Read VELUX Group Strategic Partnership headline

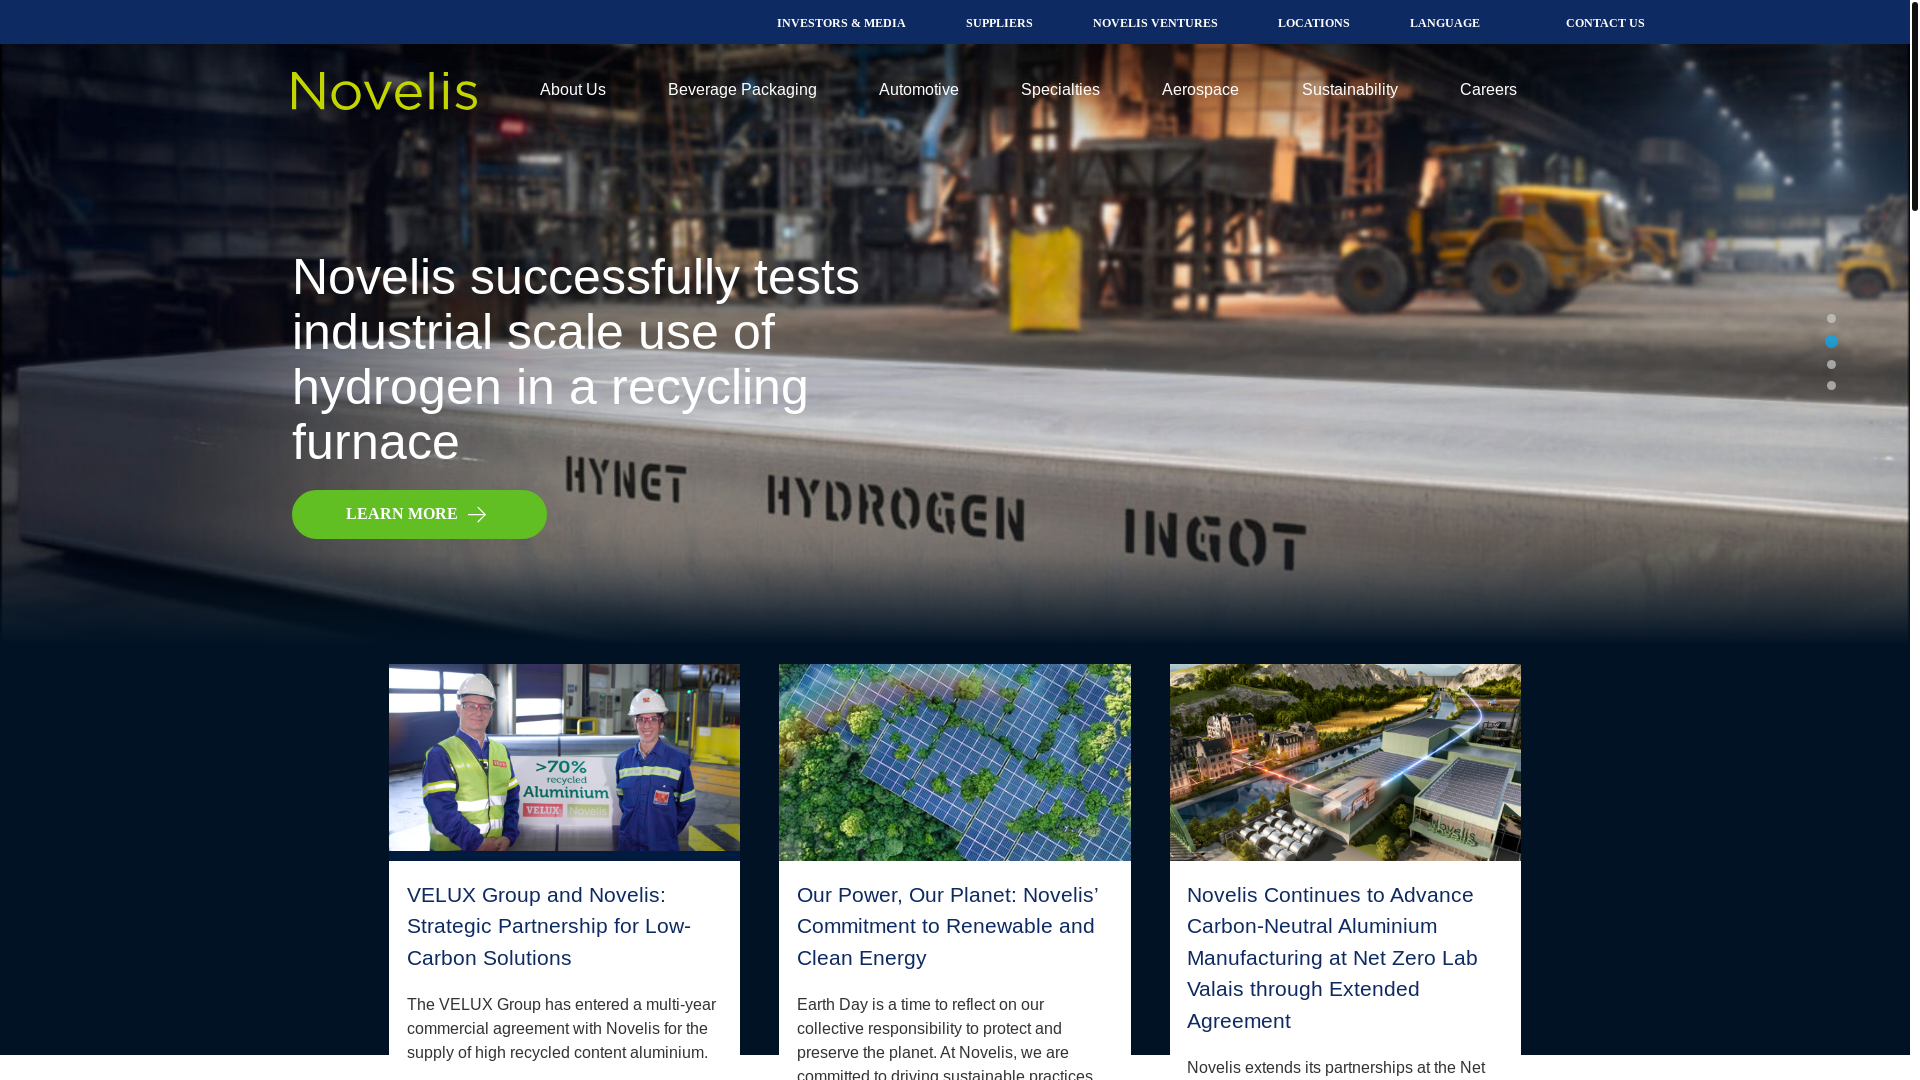(549, 926)
